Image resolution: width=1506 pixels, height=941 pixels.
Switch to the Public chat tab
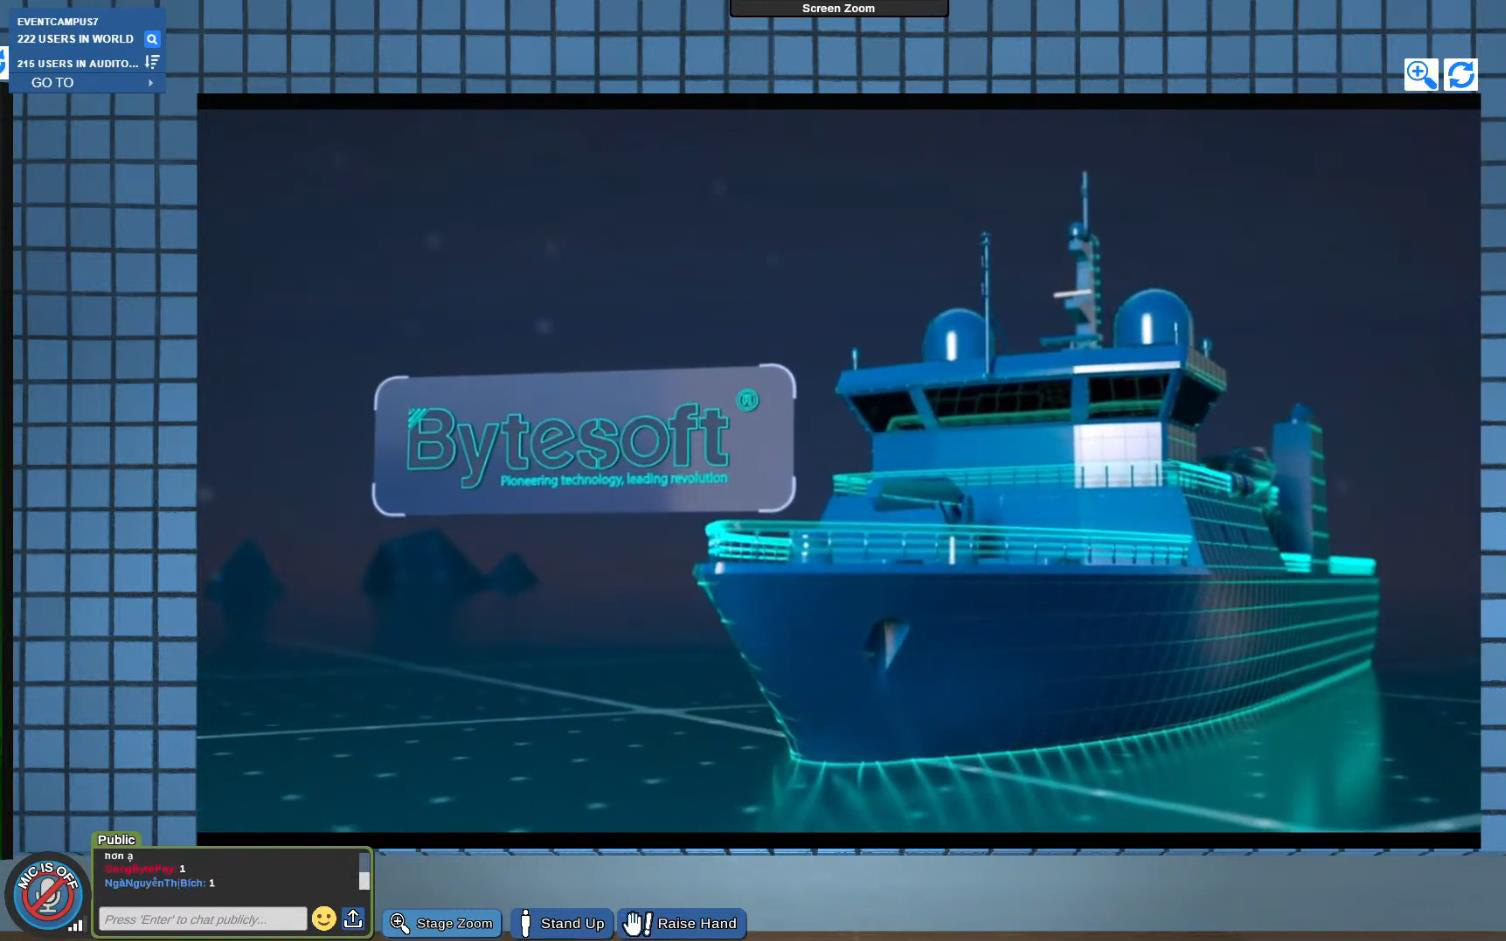[x=116, y=840]
